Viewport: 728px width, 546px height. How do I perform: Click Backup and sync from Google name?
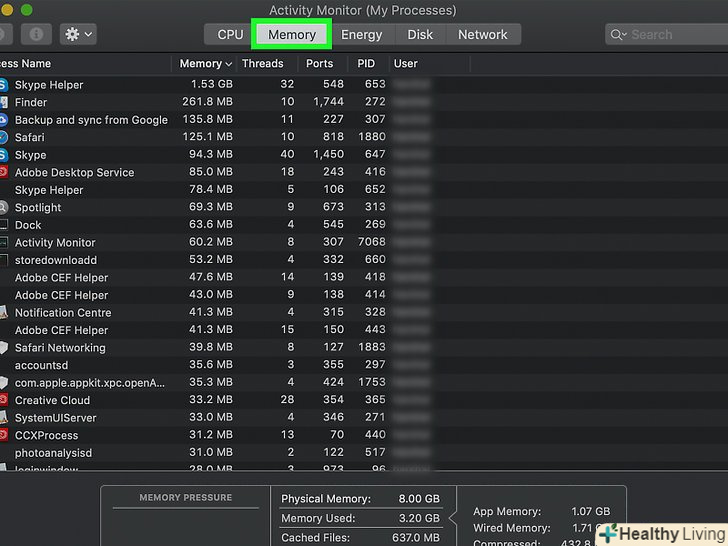[91, 120]
